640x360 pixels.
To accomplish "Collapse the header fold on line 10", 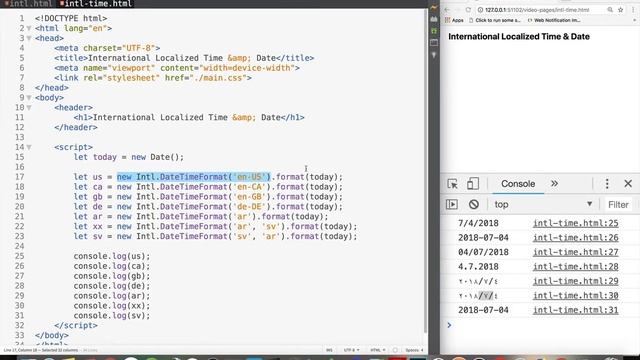I will (x=29, y=108).
